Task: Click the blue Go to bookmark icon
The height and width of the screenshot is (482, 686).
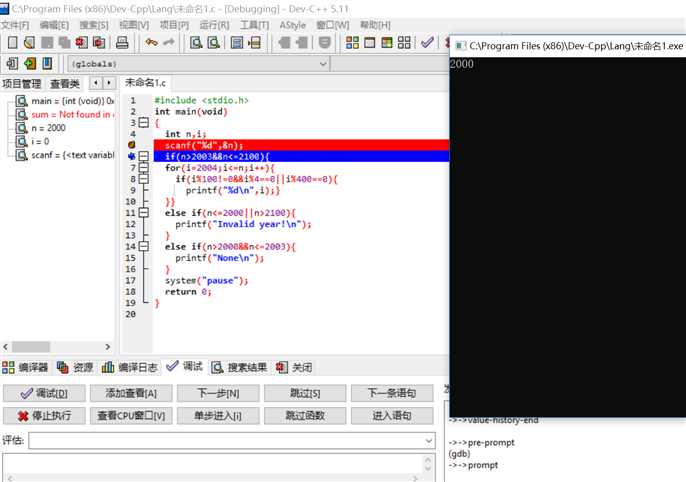Action: (x=47, y=64)
